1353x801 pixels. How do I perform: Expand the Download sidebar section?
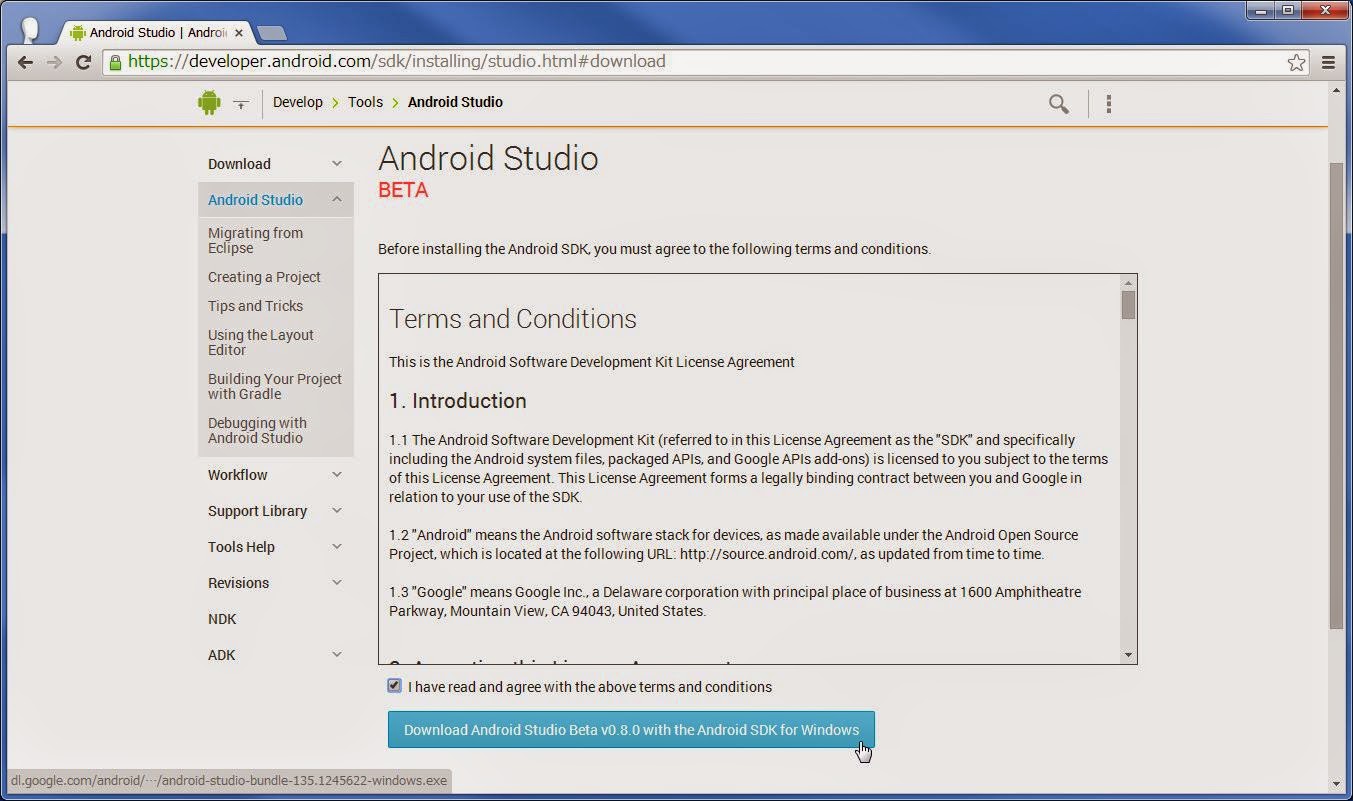337,164
